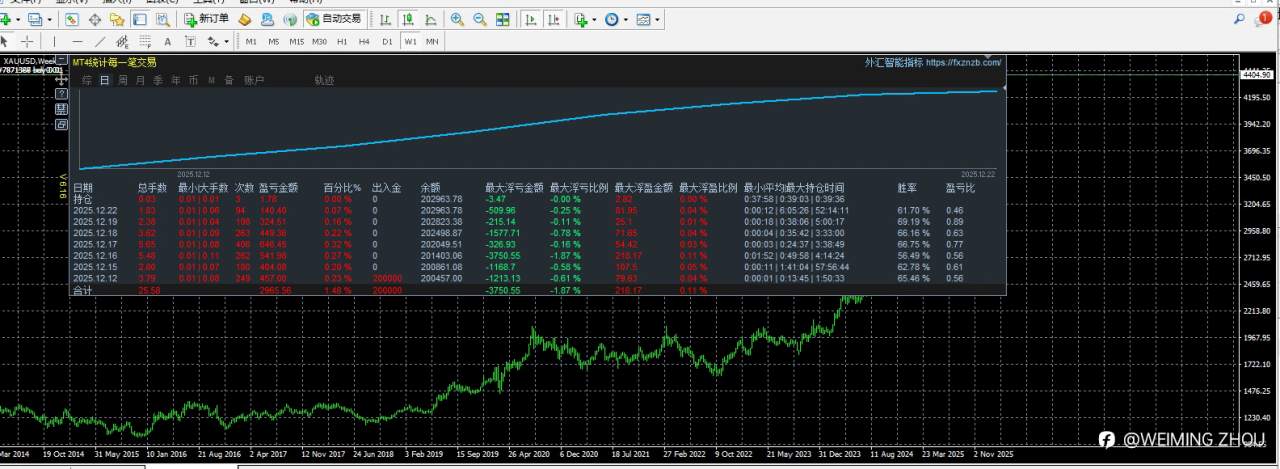Viewport: 1280px width, 469px height.
Task: Open the chat notification bubble icon
Action: click(1264, 19)
